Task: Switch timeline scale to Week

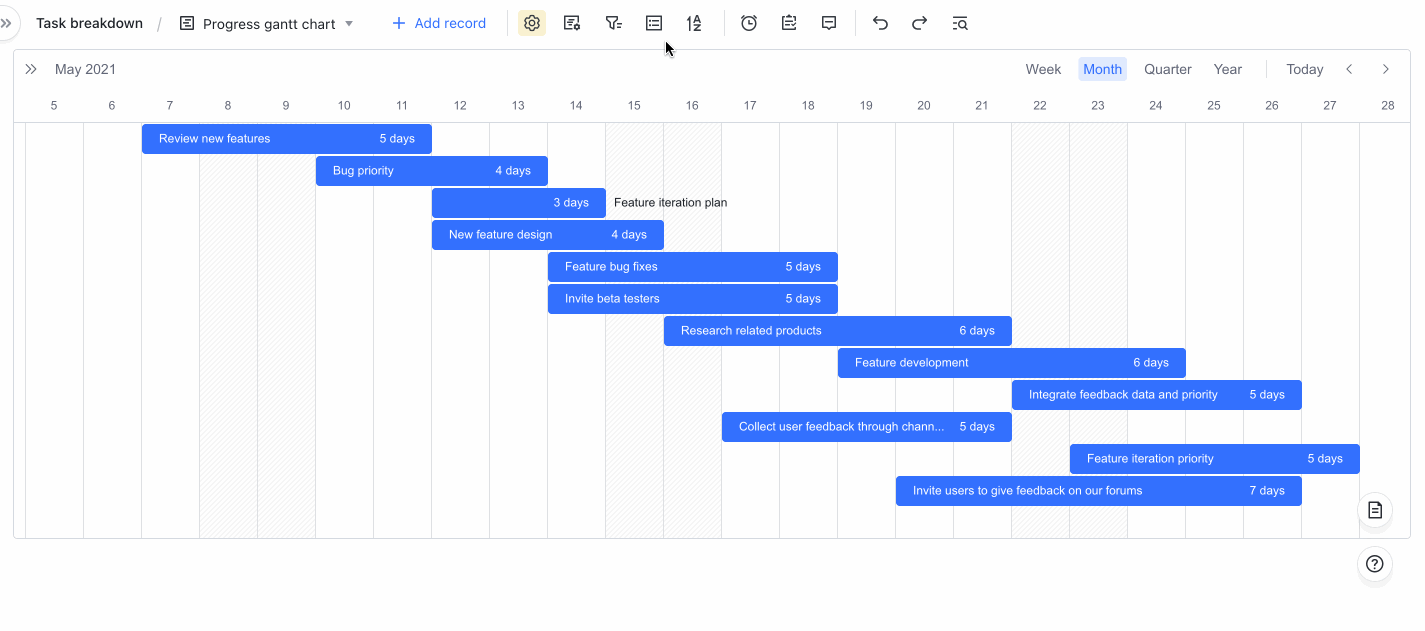Action: click(1043, 69)
